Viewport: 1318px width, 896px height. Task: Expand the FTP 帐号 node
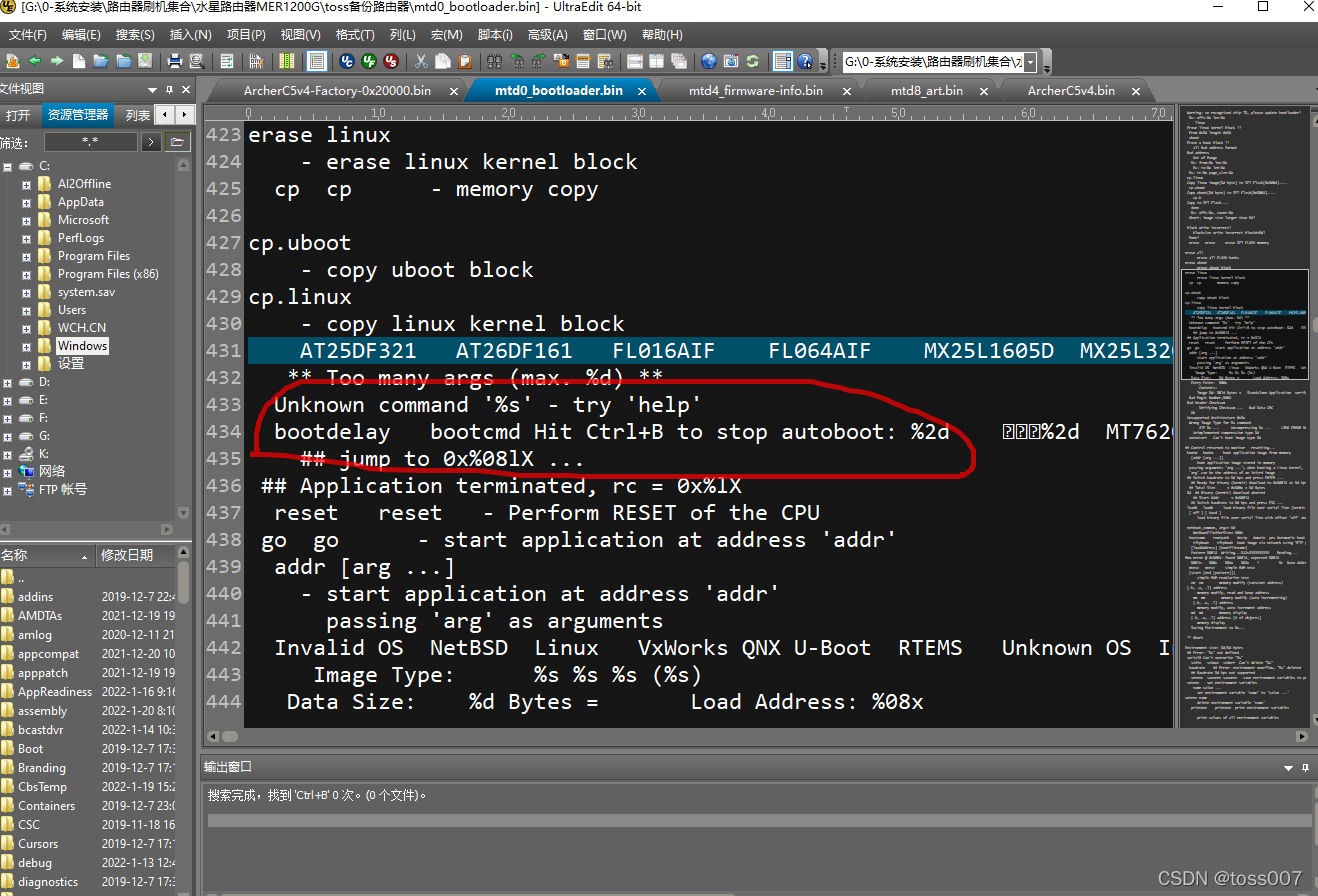pyautogui.click(x=8, y=490)
